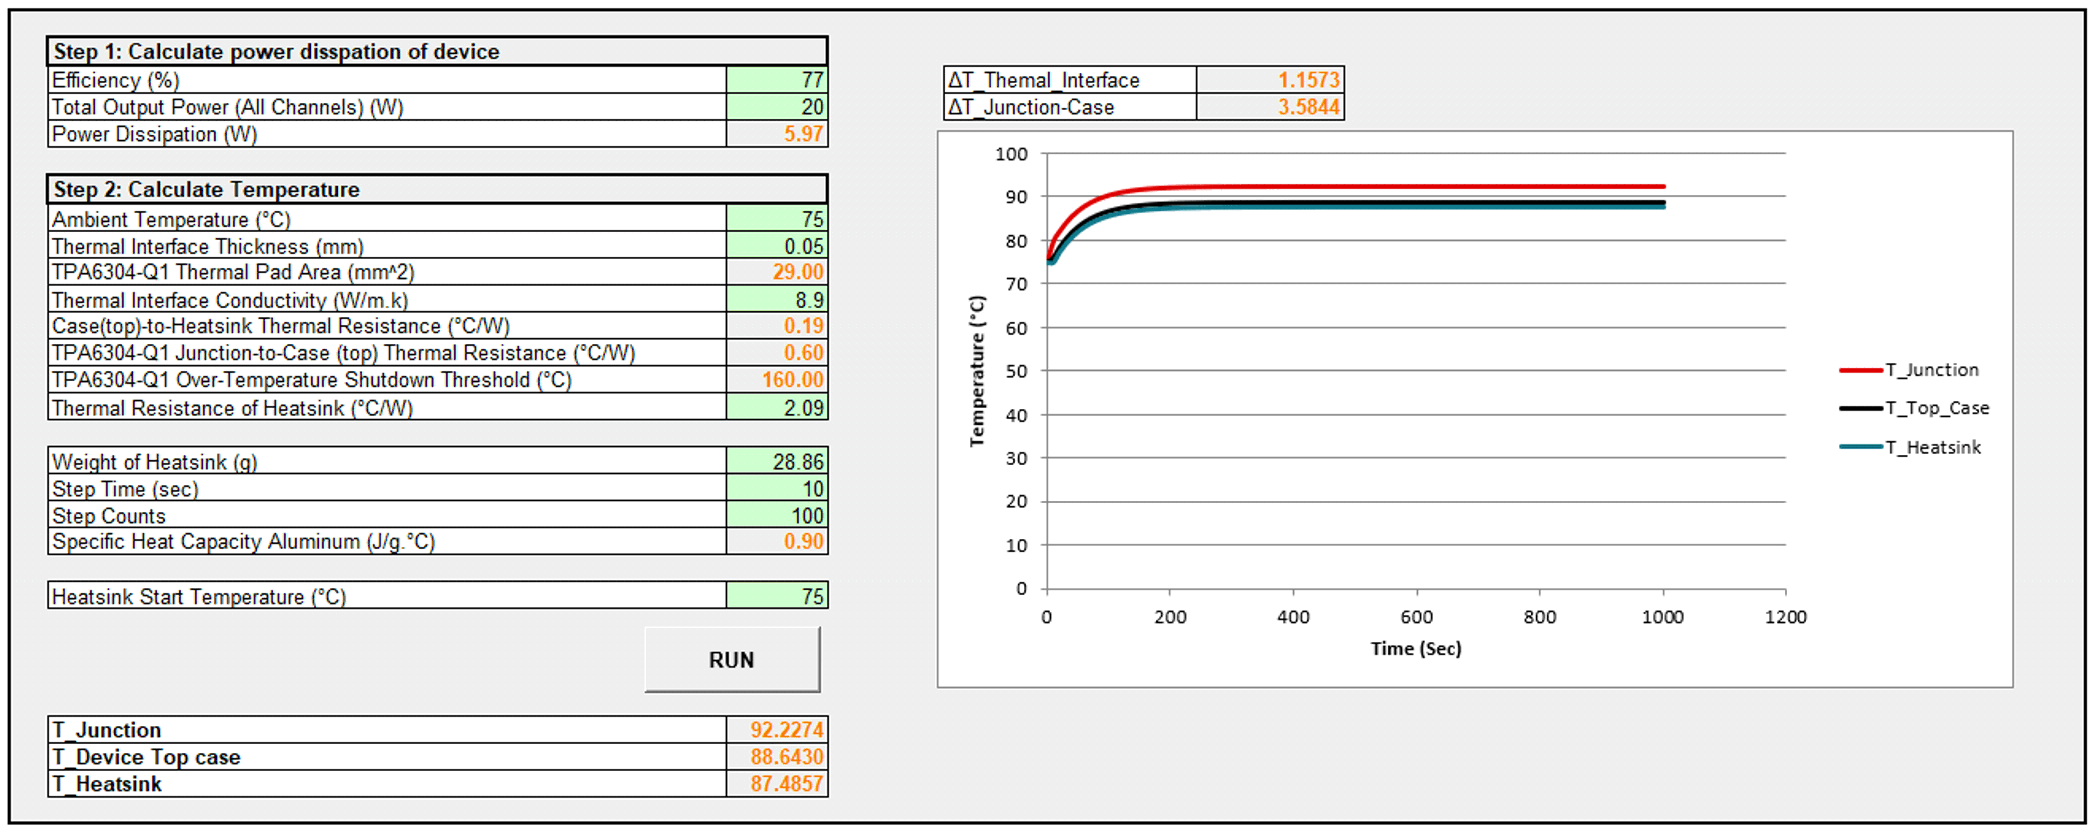Screen dimensions: 2100x837
Task: Select the Weight of Heatsink value
Action: (777, 462)
